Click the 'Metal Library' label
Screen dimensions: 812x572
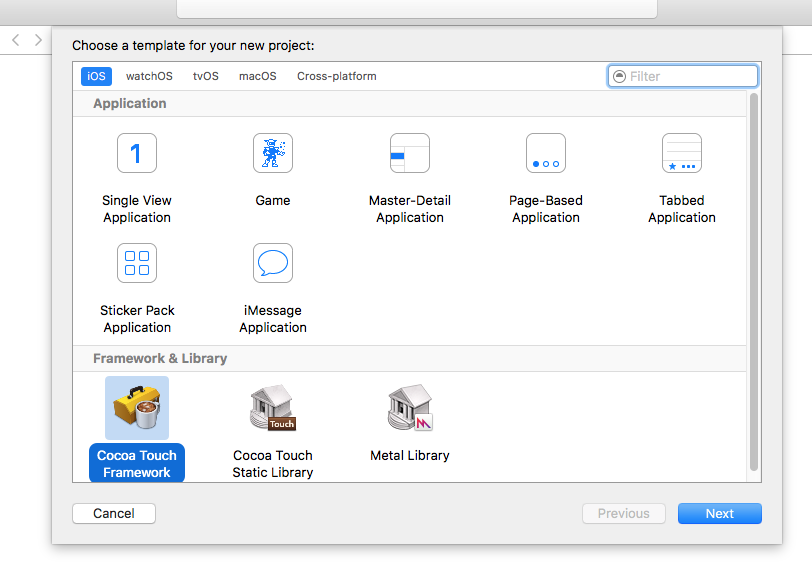click(410, 456)
